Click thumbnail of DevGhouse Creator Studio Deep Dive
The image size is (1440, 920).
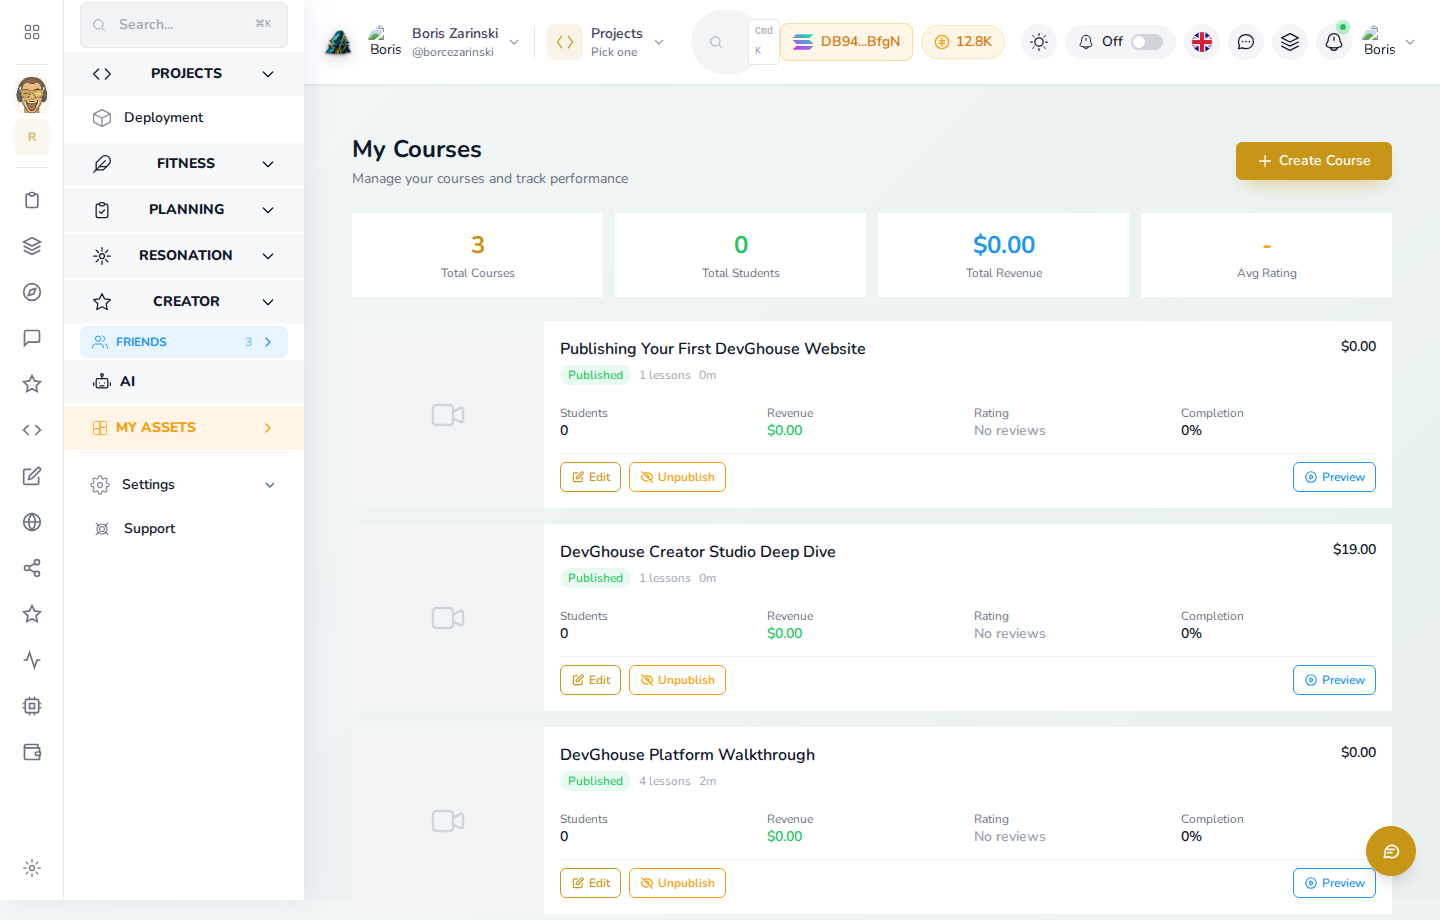click(448, 618)
